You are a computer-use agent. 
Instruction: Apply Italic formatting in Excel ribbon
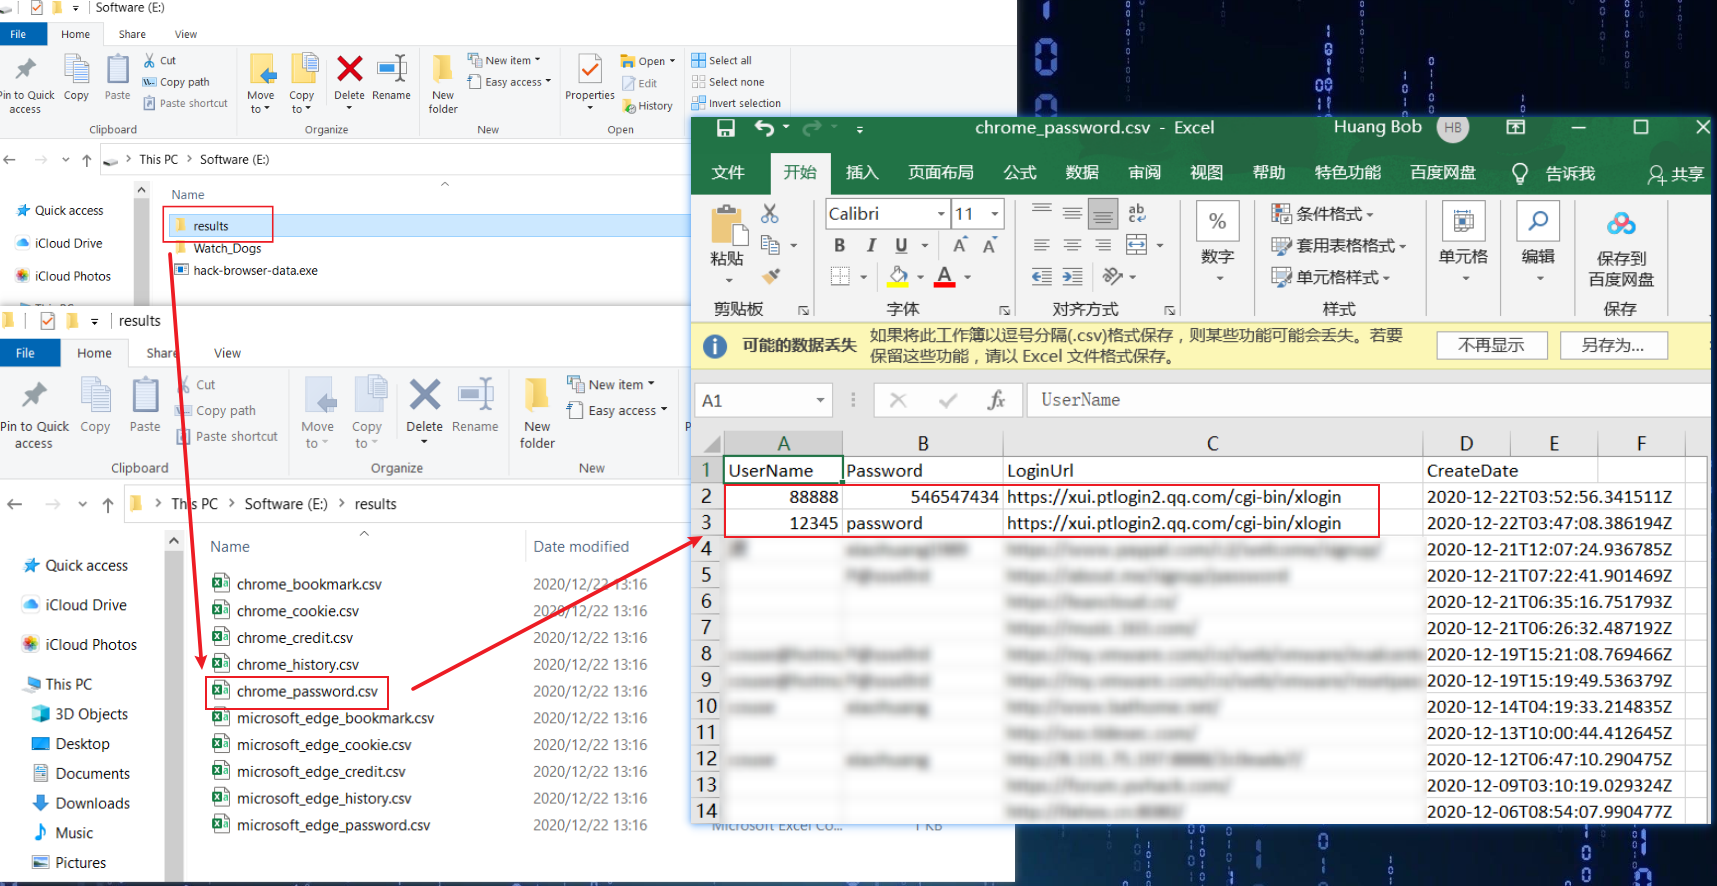click(x=871, y=246)
